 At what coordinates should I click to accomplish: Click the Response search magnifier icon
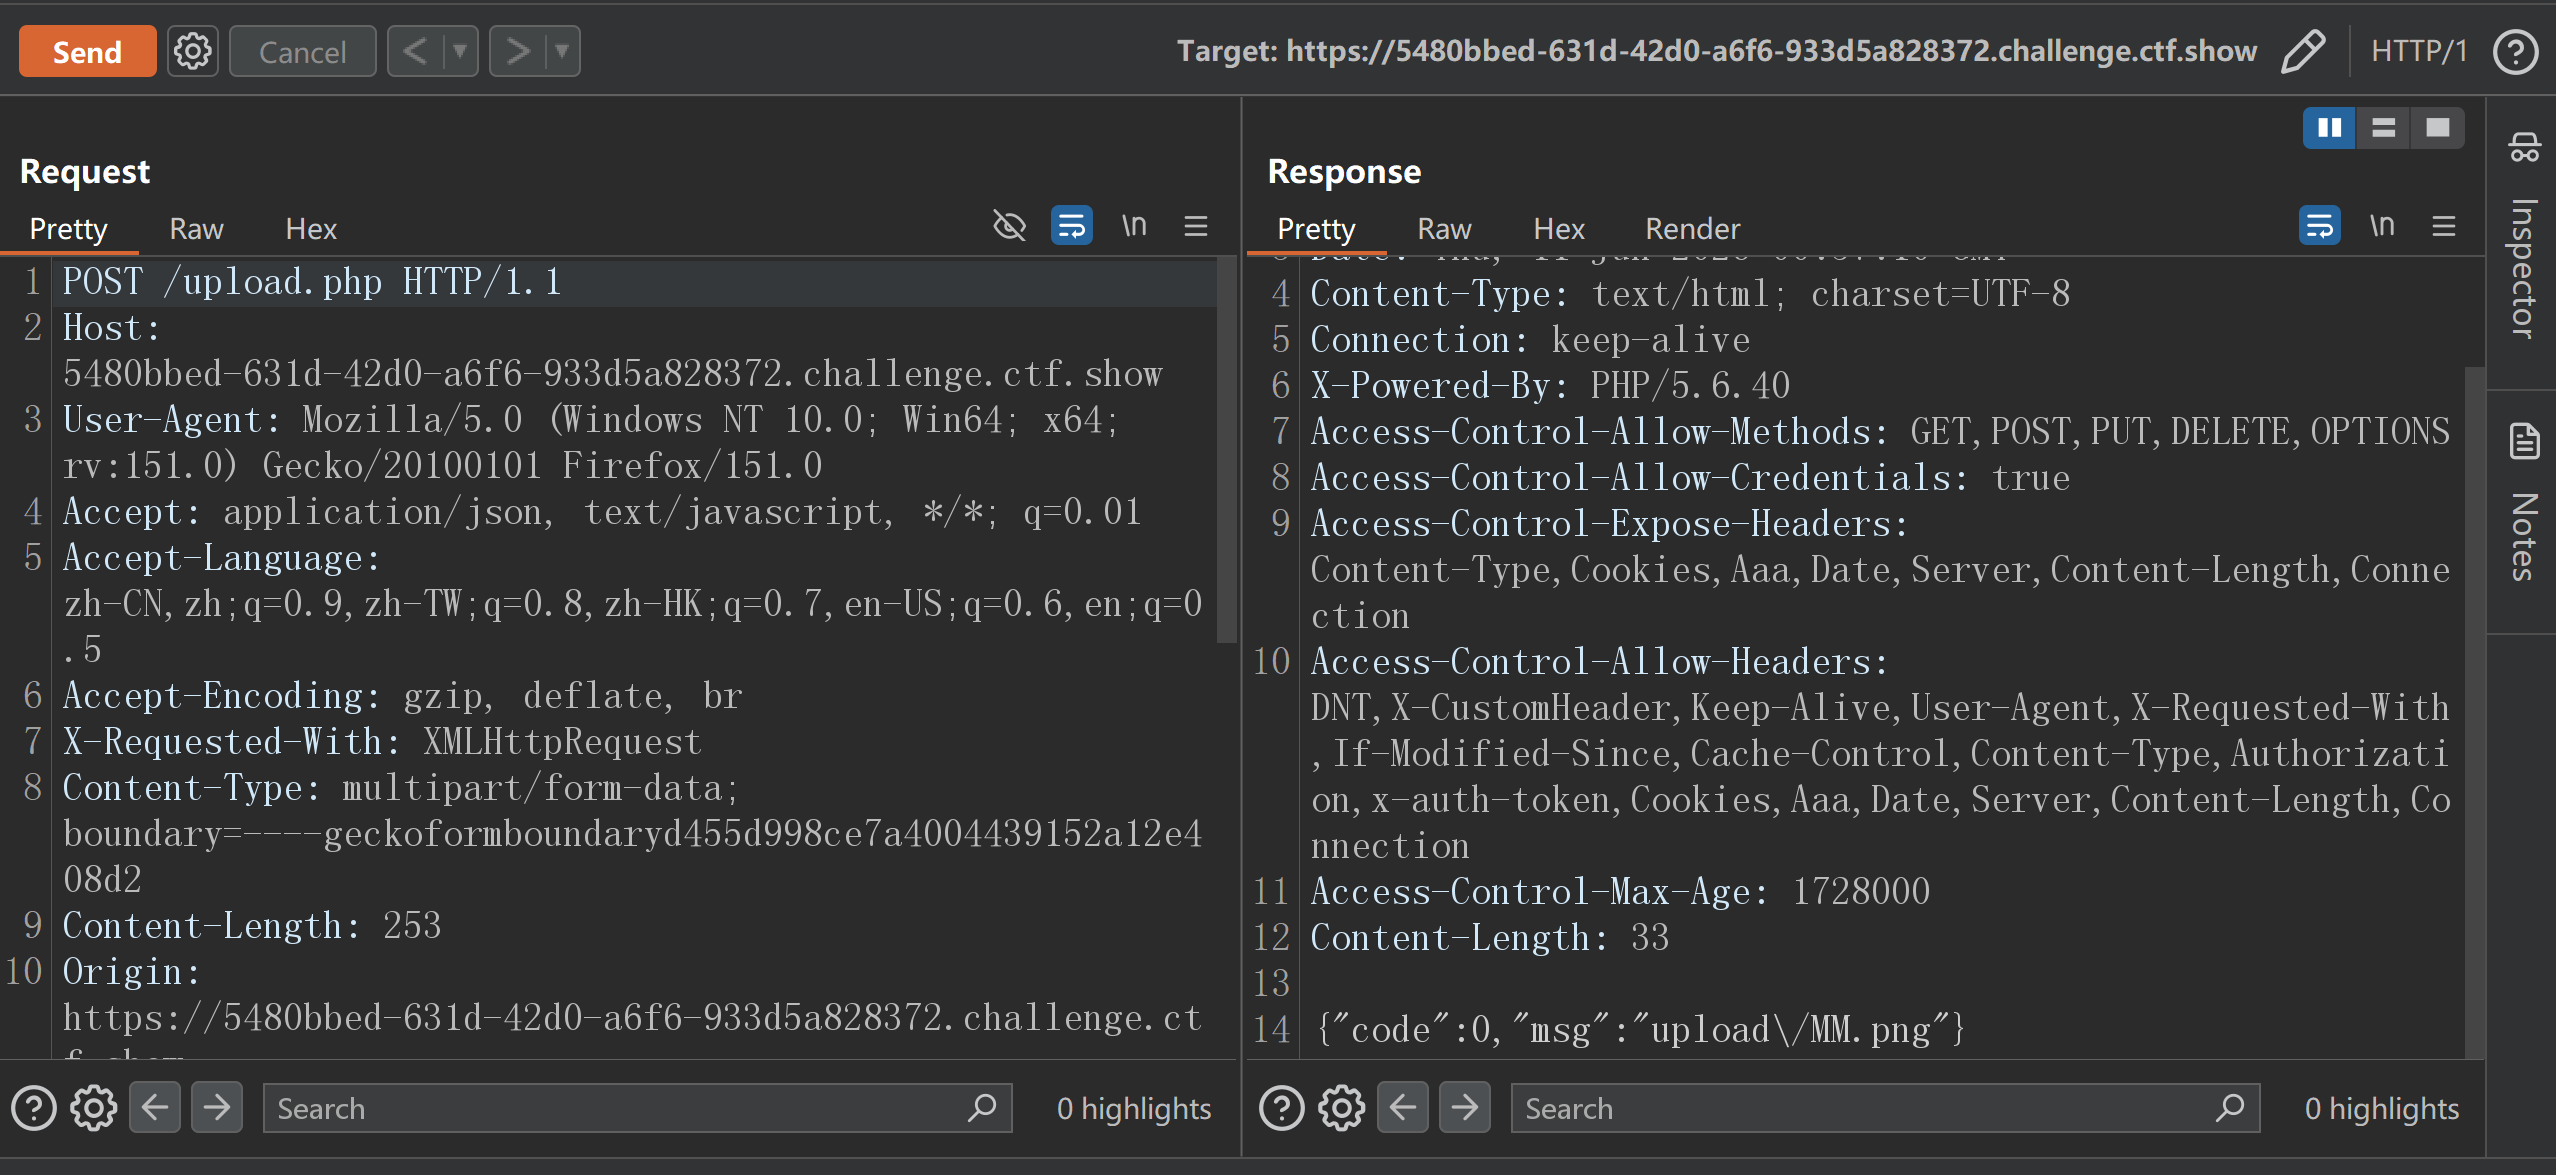[2230, 1108]
